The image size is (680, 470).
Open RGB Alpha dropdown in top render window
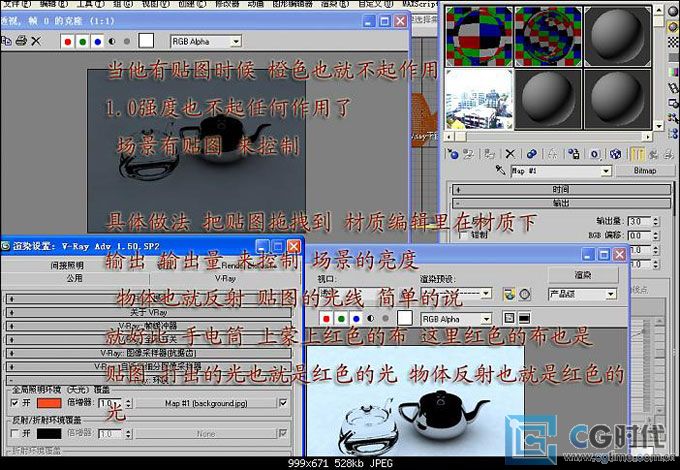point(207,41)
